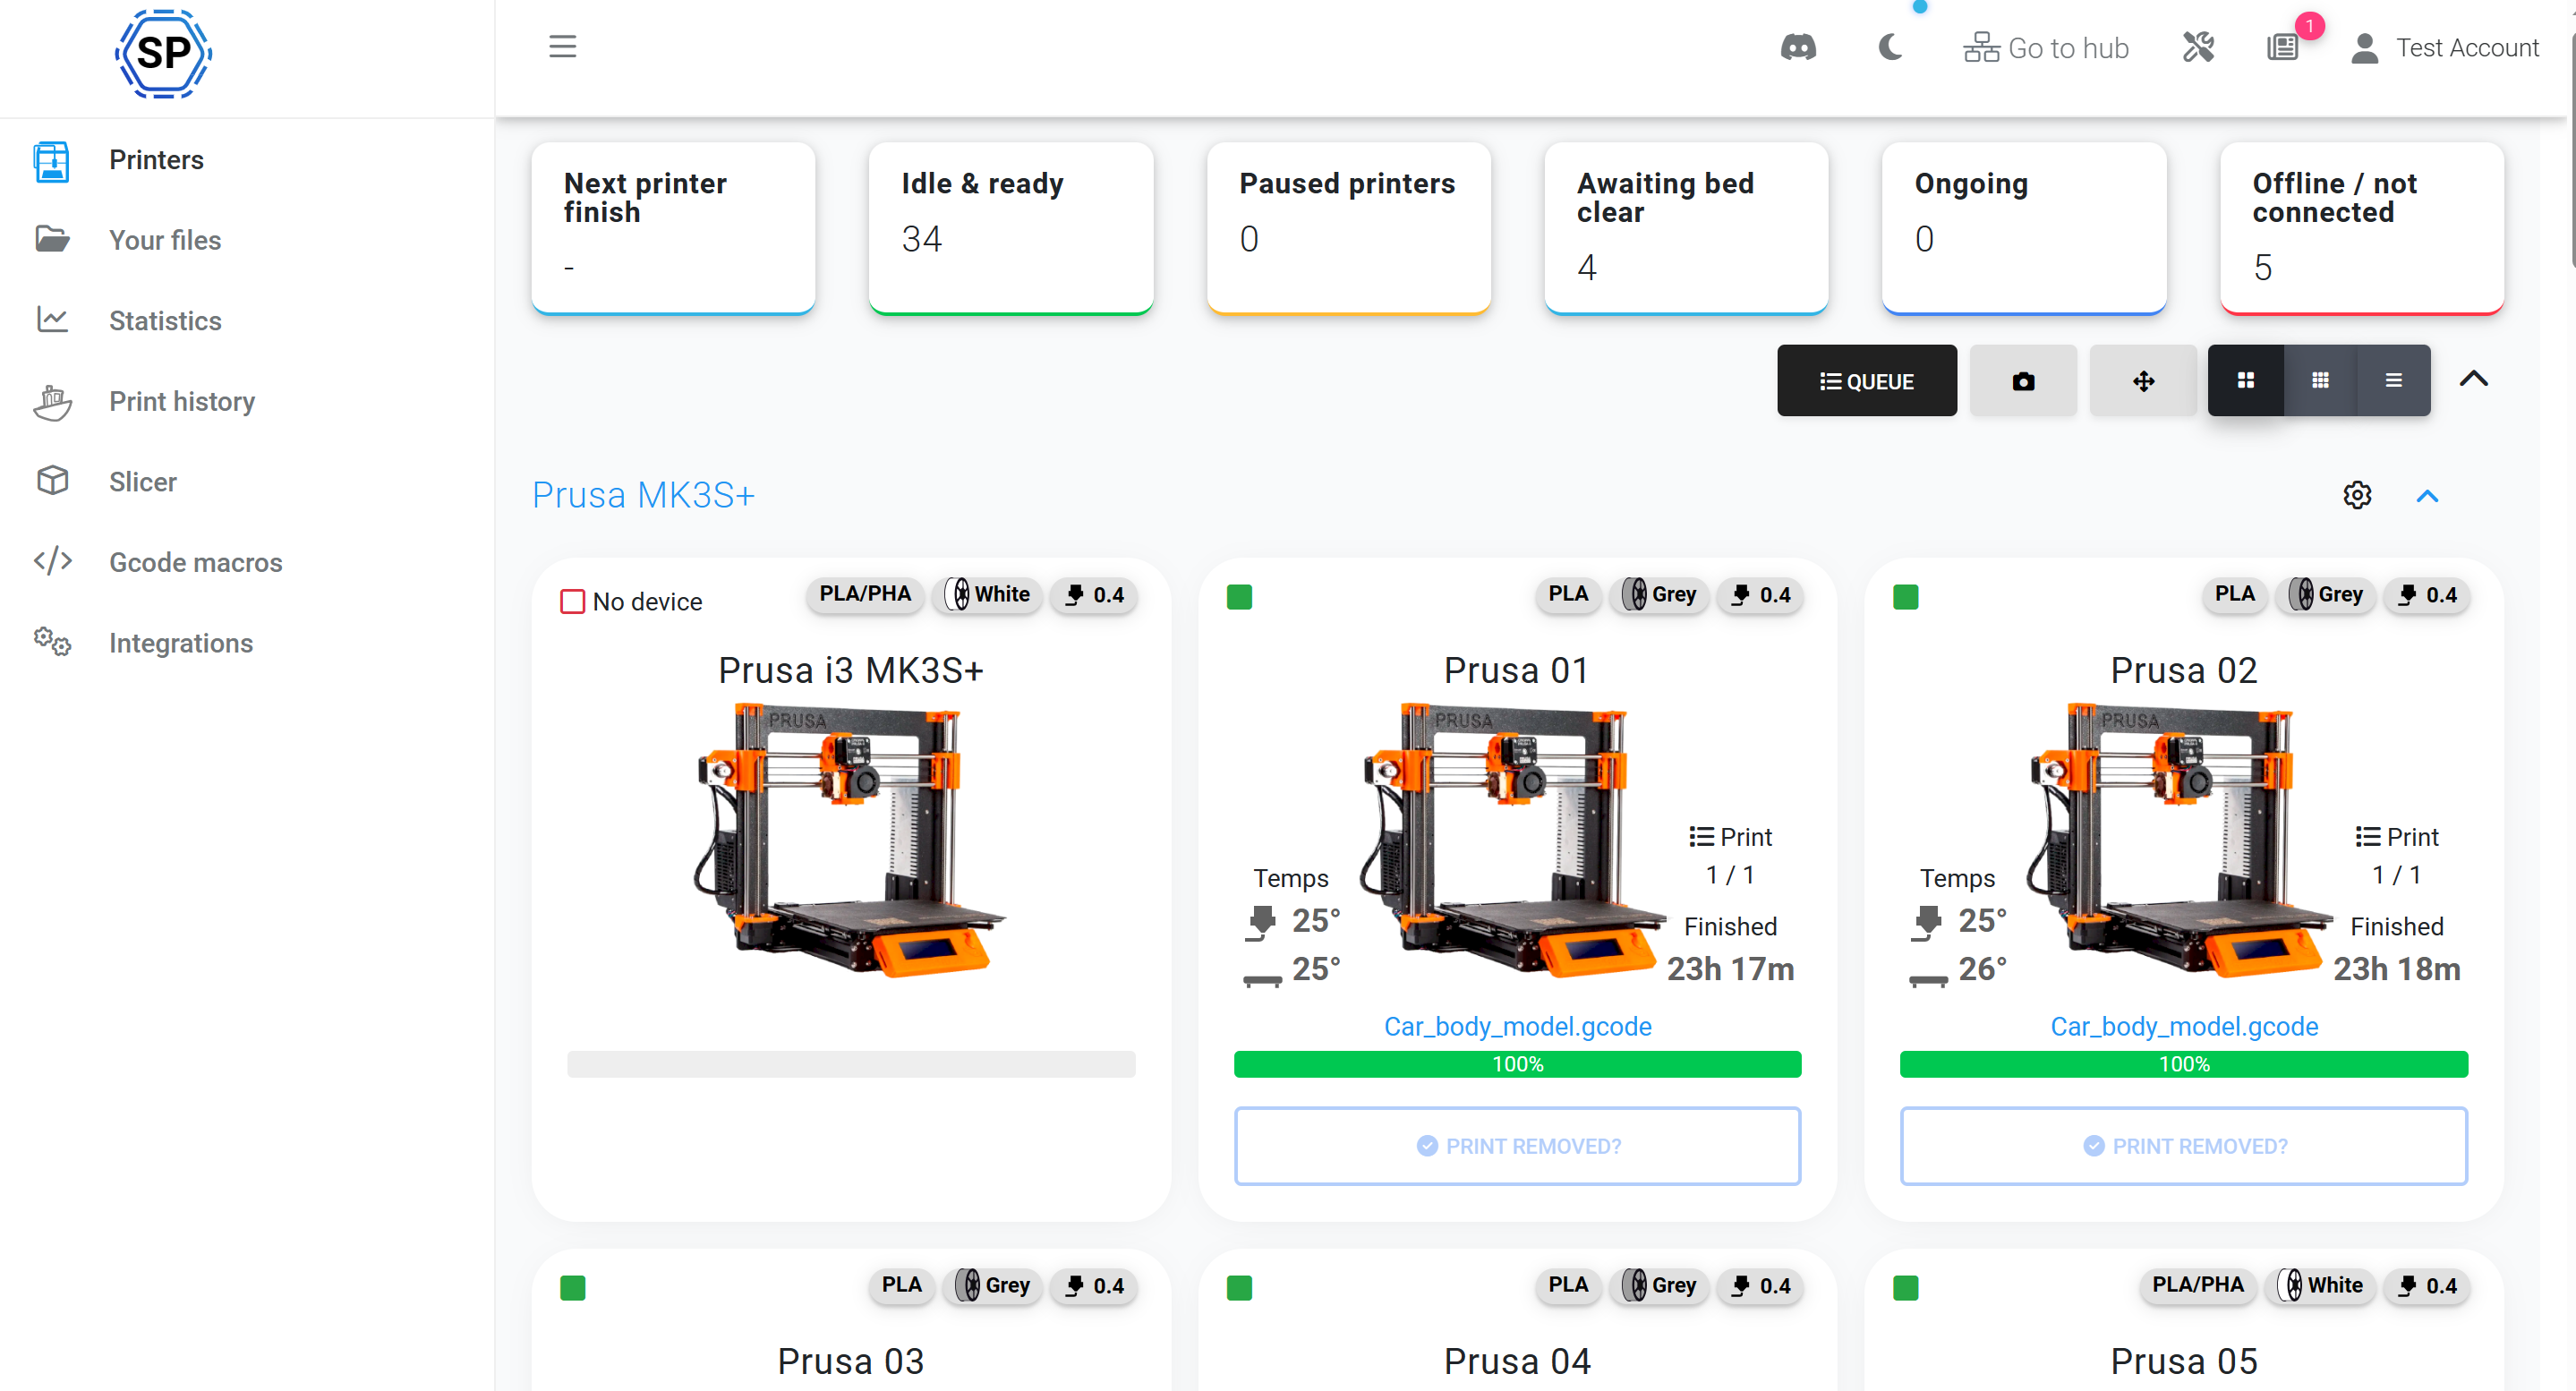The image size is (2576, 1391).
Task: Open Test Account user menu
Action: tap(2446, 47)
